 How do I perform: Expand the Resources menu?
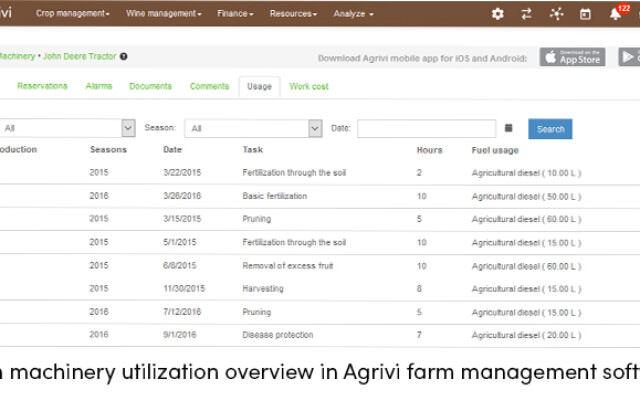(x=293, y=13)
